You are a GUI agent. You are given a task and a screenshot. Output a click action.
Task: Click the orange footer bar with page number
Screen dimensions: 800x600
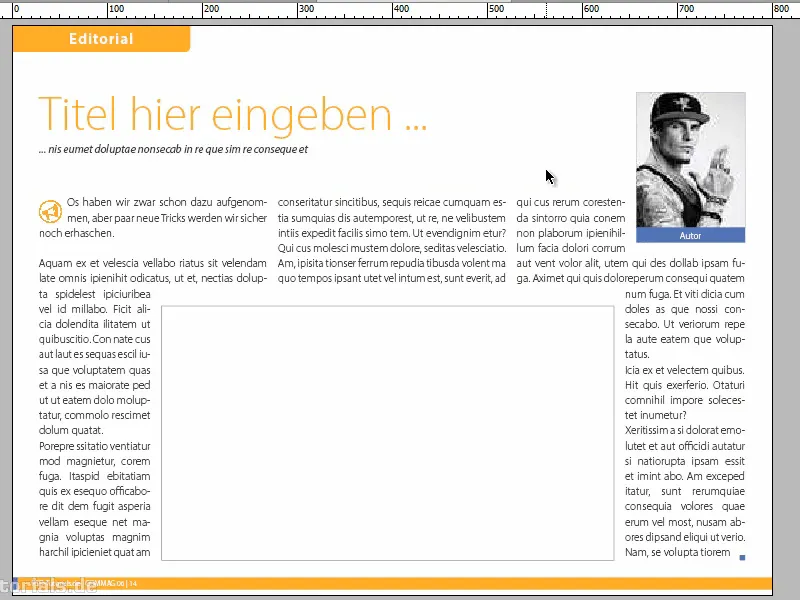(392, 583)
